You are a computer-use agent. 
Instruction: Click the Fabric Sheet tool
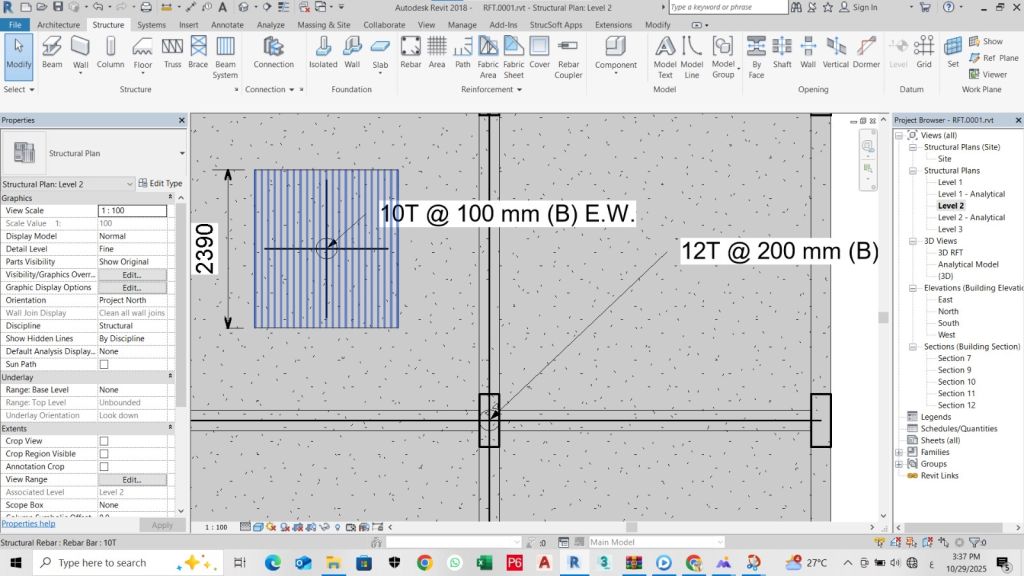pos(513,56)
